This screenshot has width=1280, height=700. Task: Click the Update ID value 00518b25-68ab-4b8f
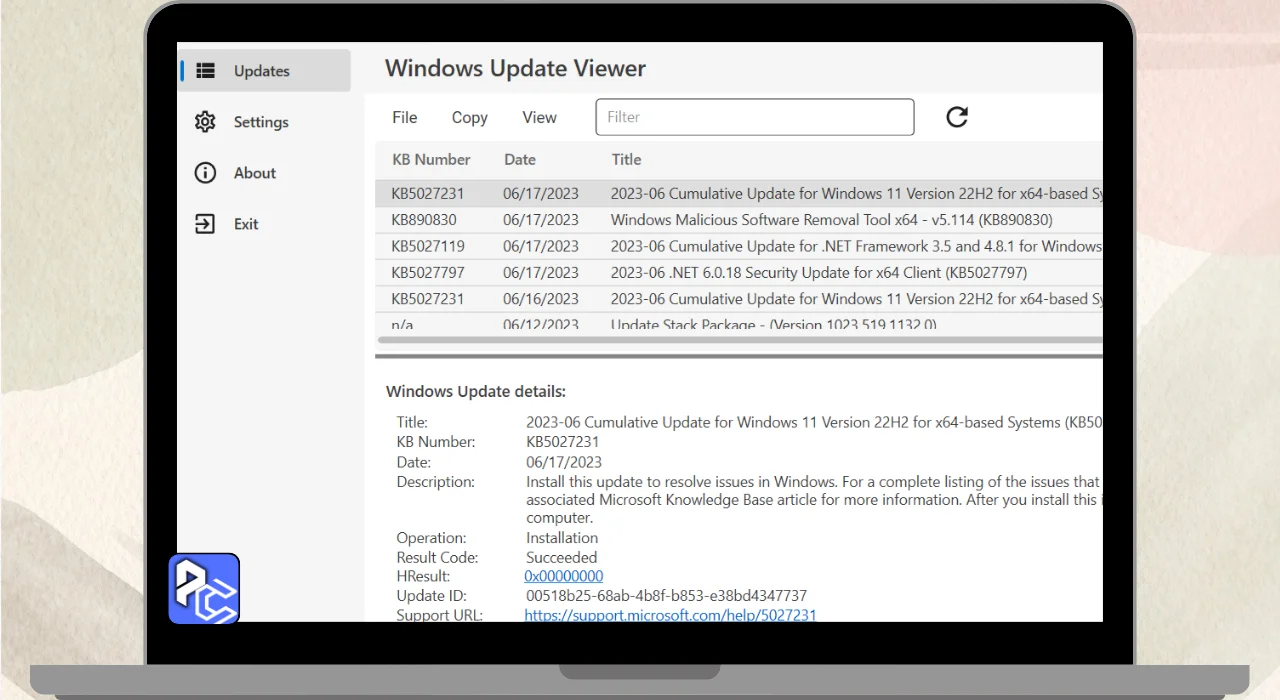[667, 596]
